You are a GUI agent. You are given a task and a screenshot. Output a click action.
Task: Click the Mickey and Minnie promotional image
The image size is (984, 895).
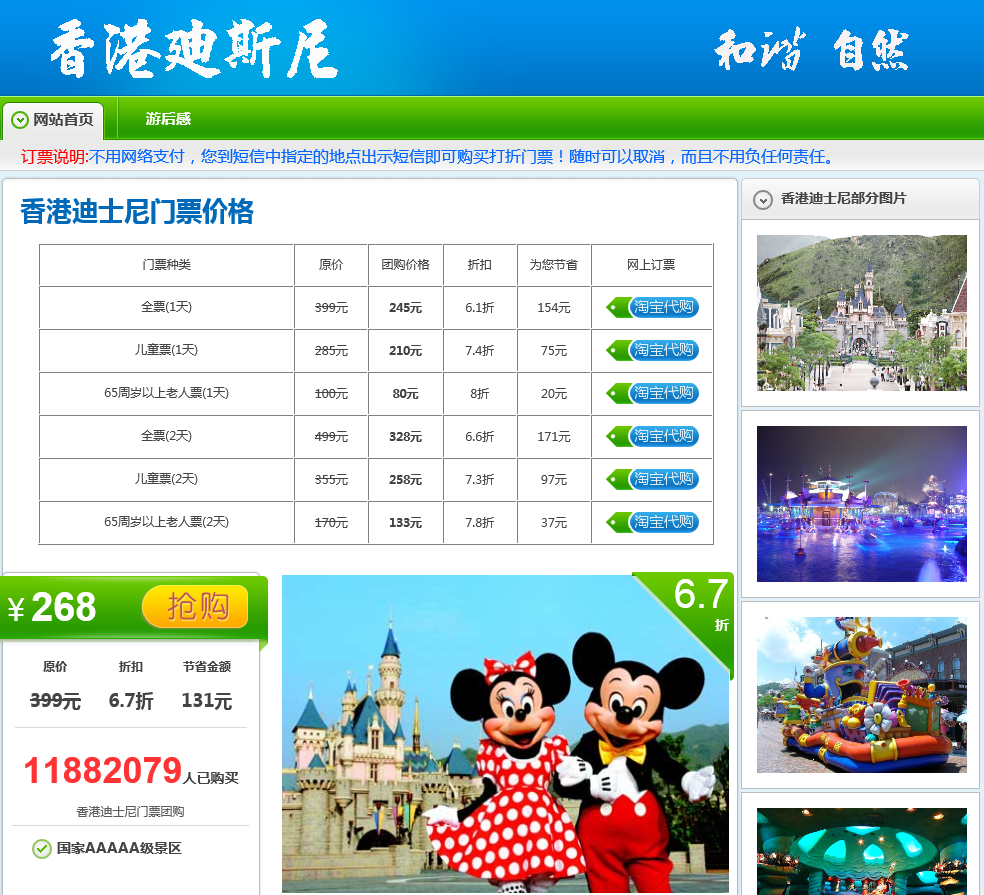click(505, 734)
